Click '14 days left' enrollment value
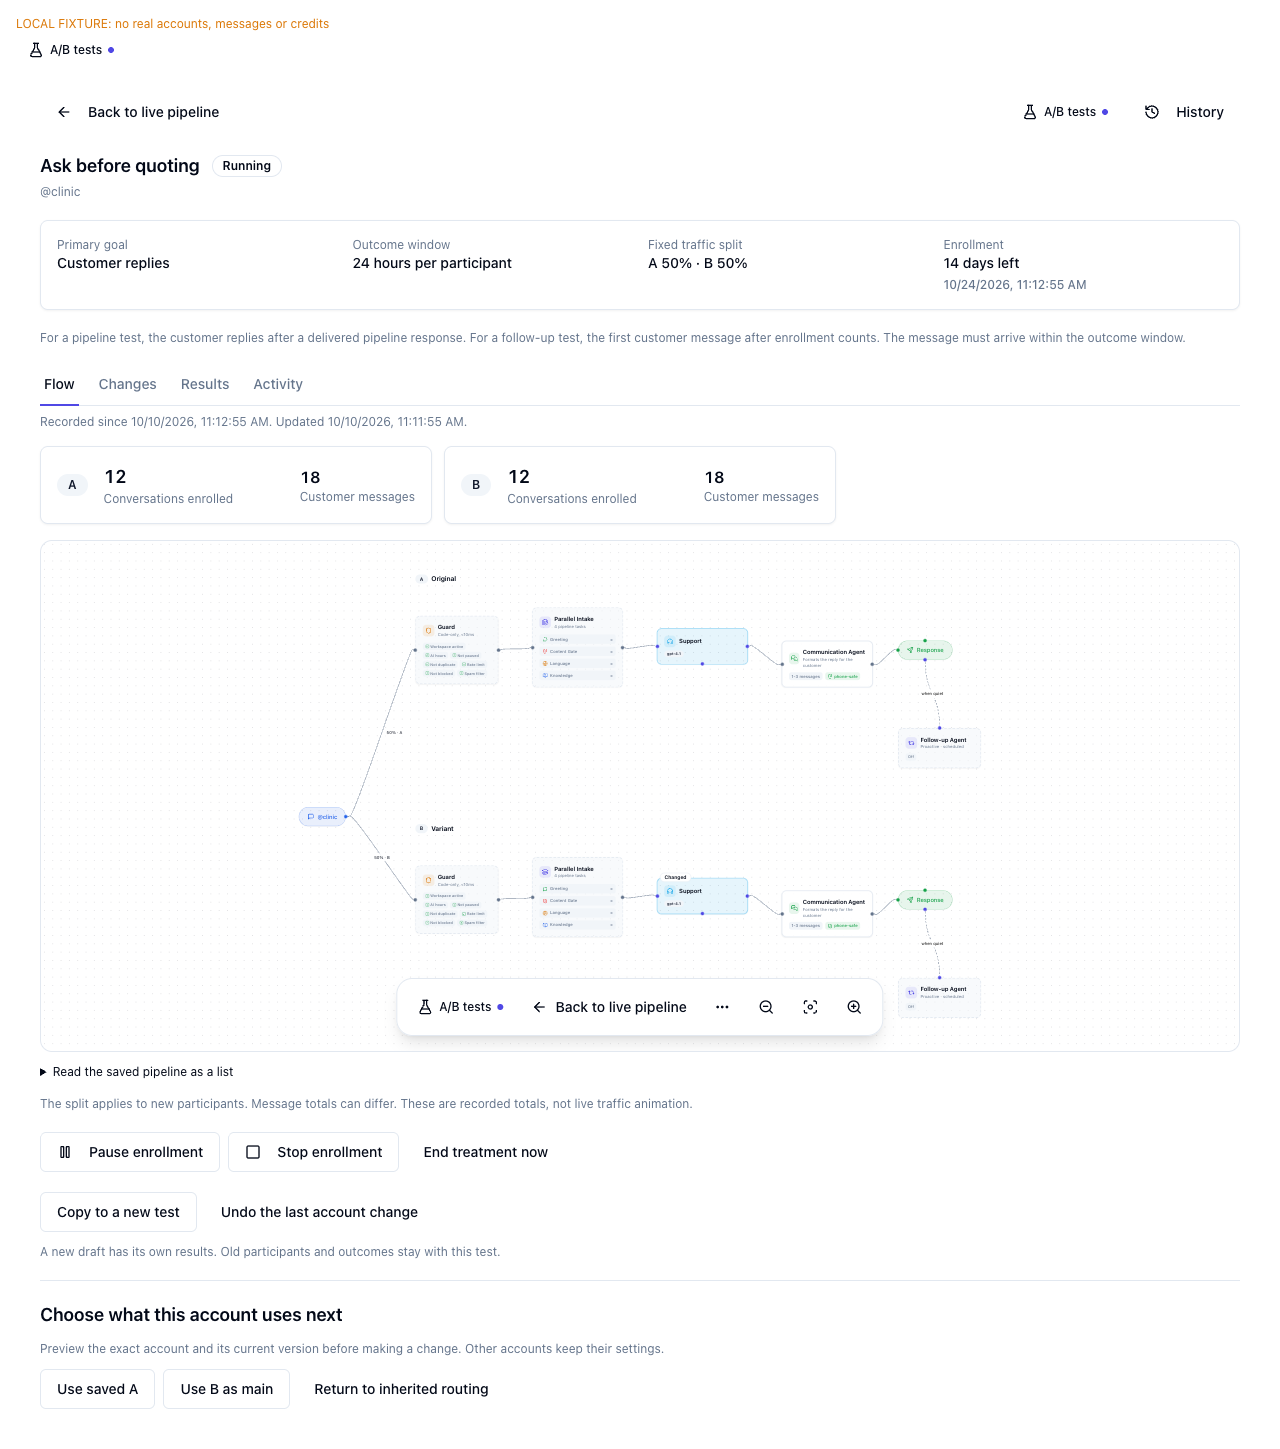 click(981, 263)
